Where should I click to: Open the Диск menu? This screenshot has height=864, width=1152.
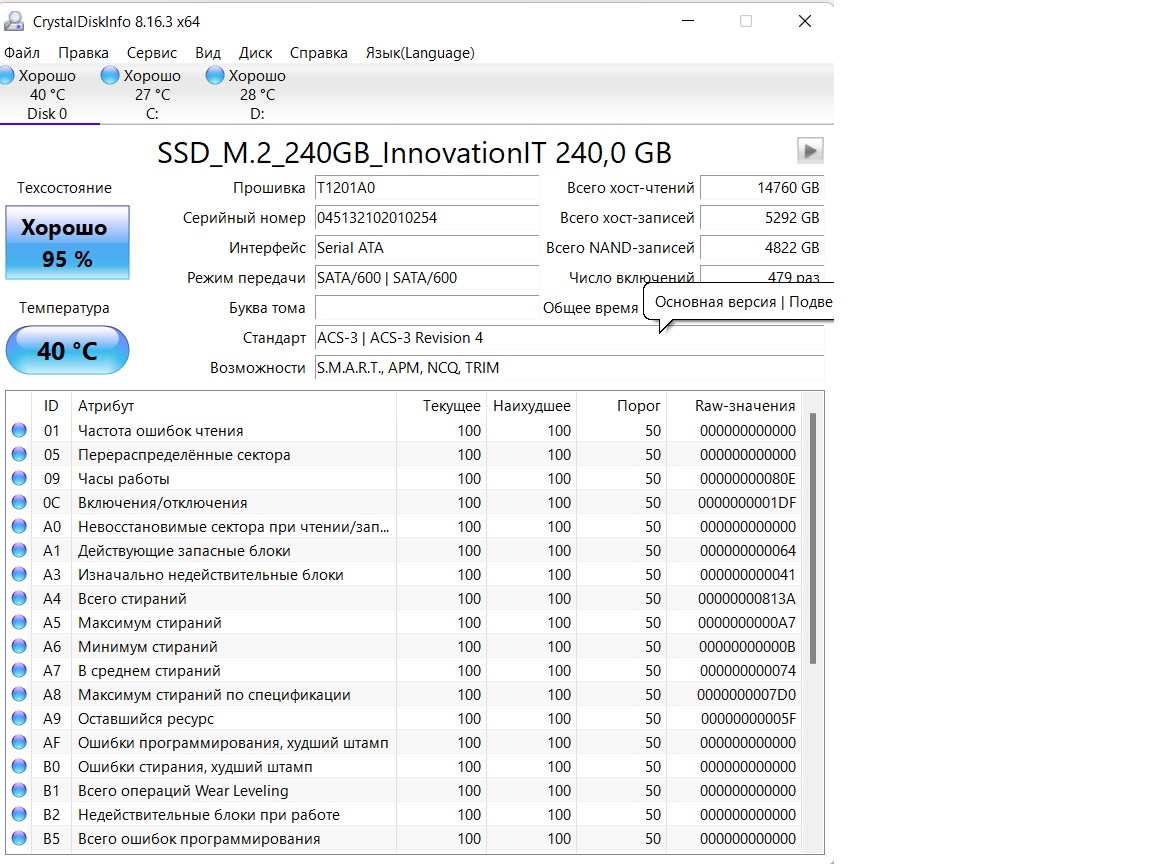click(255, 53)
